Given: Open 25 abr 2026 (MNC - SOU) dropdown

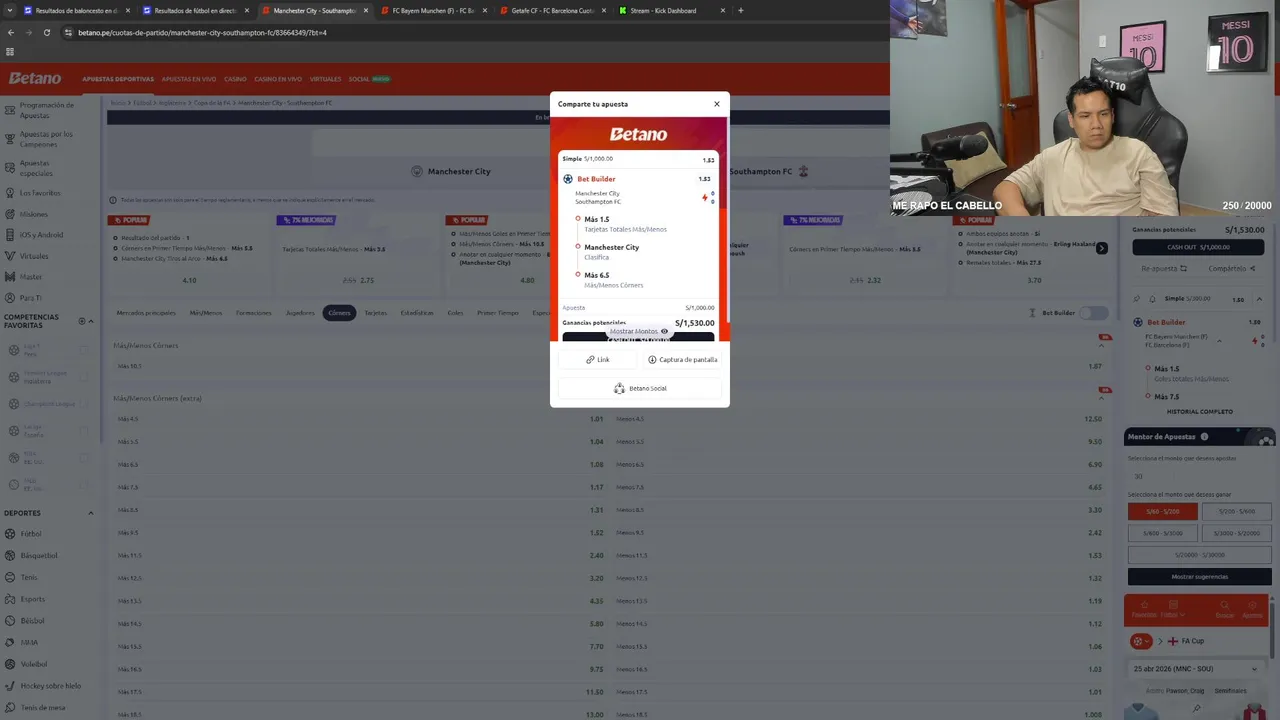Looking at the screenshot, I should [x=1197, y=668].
